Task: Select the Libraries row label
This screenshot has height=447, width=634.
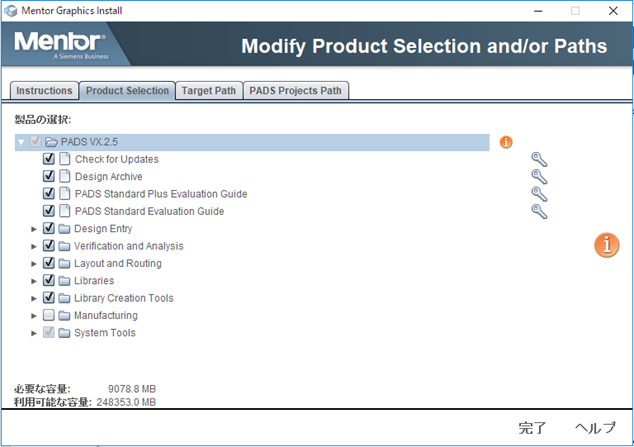Action: point(94,281)
